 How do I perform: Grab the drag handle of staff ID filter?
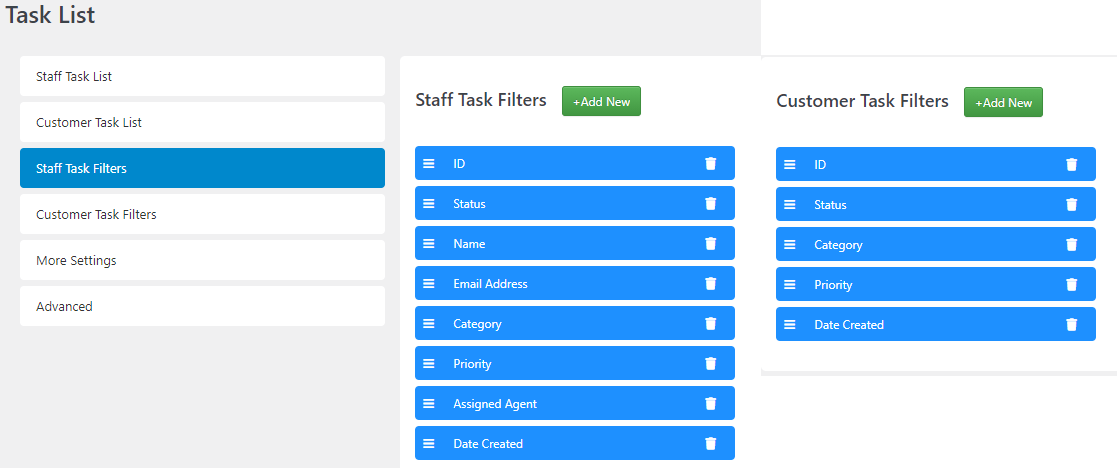tap(429, 164)
